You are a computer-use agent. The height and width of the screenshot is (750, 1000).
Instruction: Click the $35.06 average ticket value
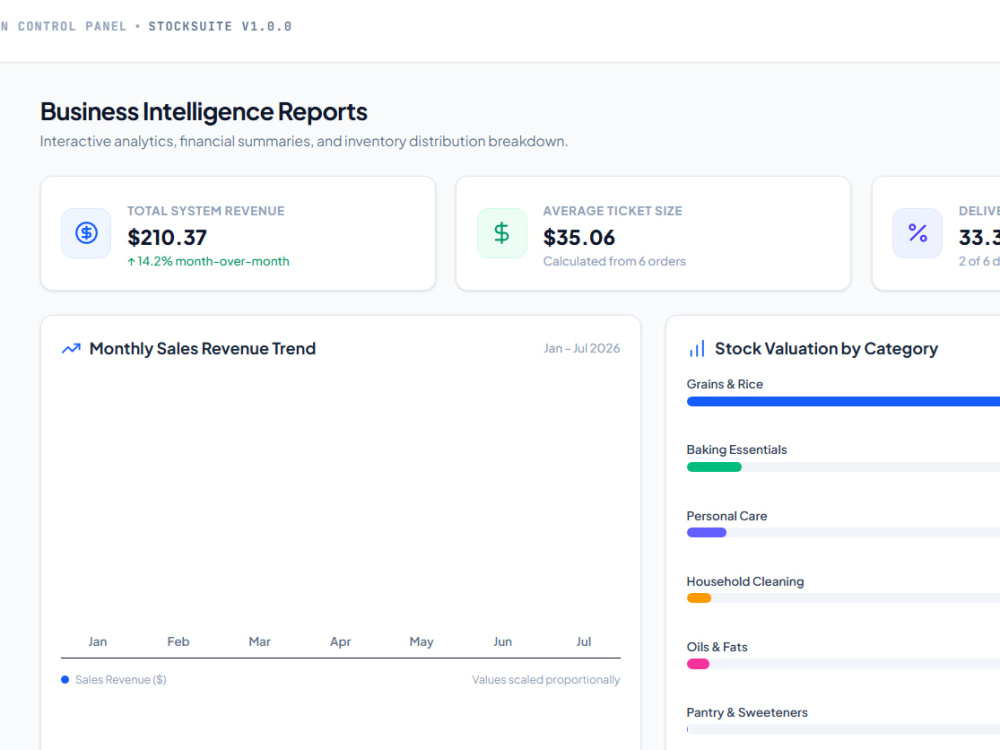pos(579,237)
